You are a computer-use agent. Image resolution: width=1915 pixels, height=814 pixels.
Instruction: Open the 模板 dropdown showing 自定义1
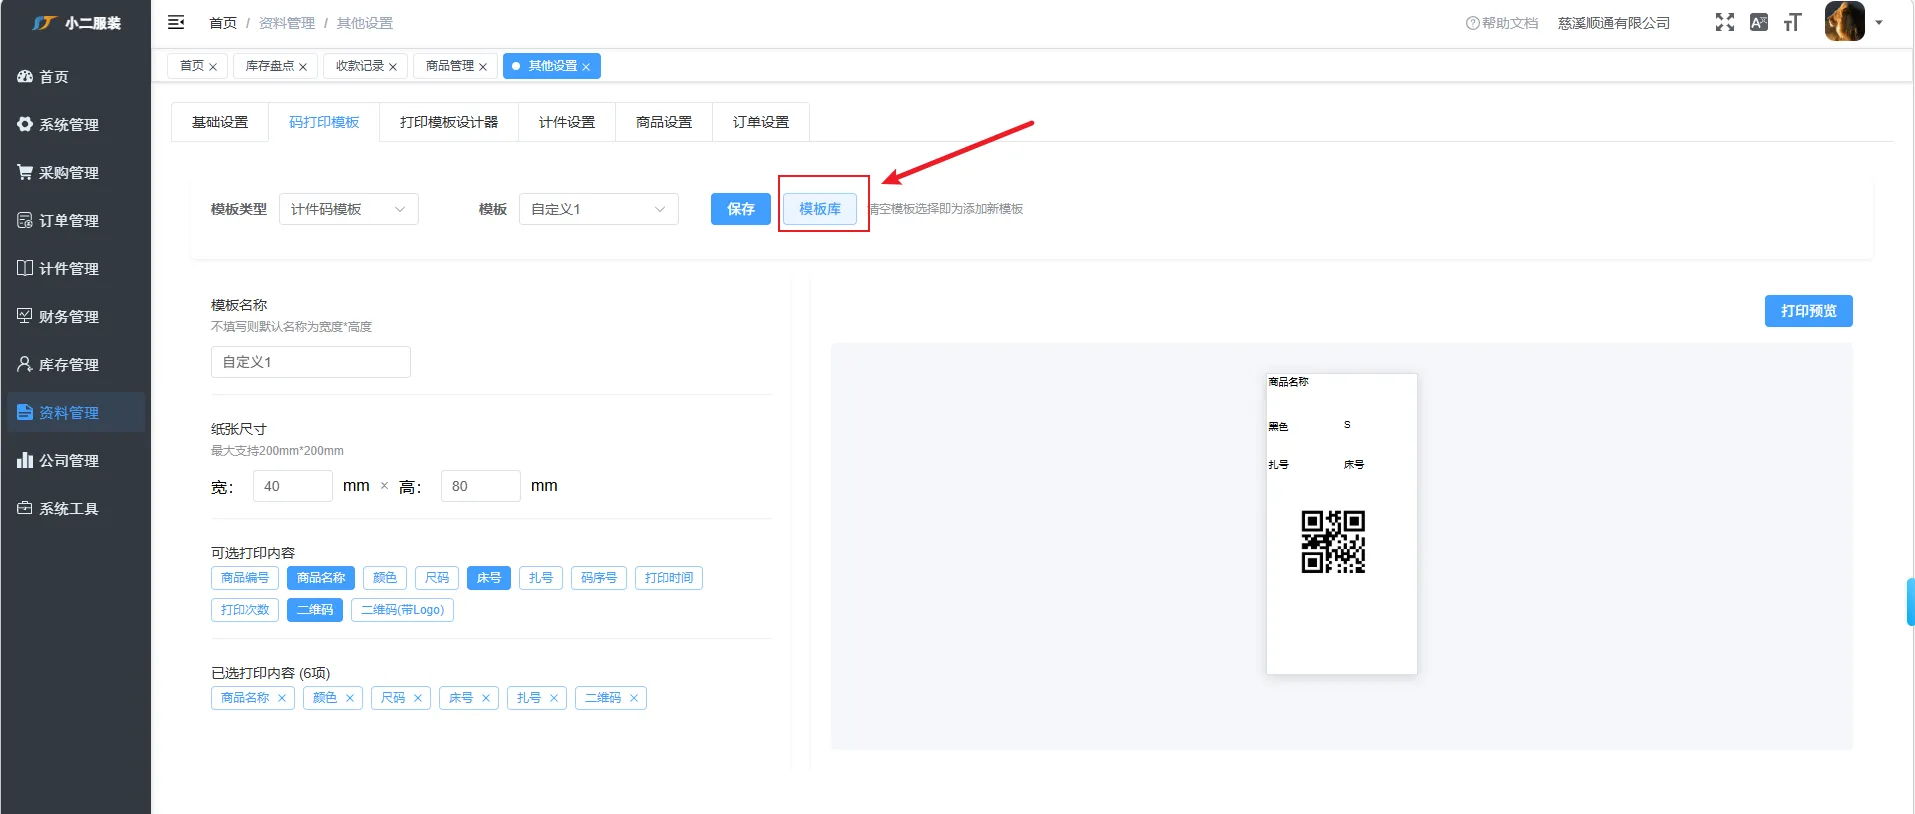(598, 209)
